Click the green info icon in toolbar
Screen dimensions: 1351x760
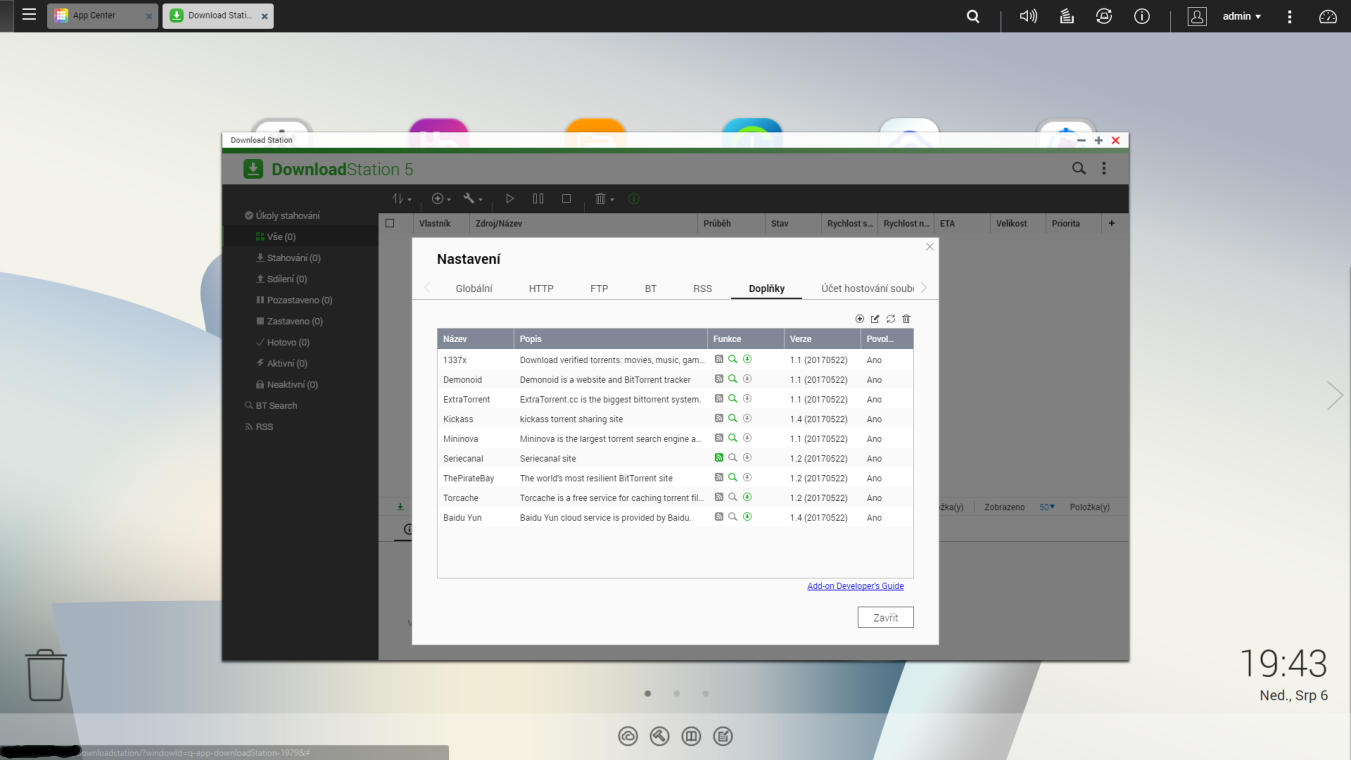pyautogui.click(x=634, y=199)
